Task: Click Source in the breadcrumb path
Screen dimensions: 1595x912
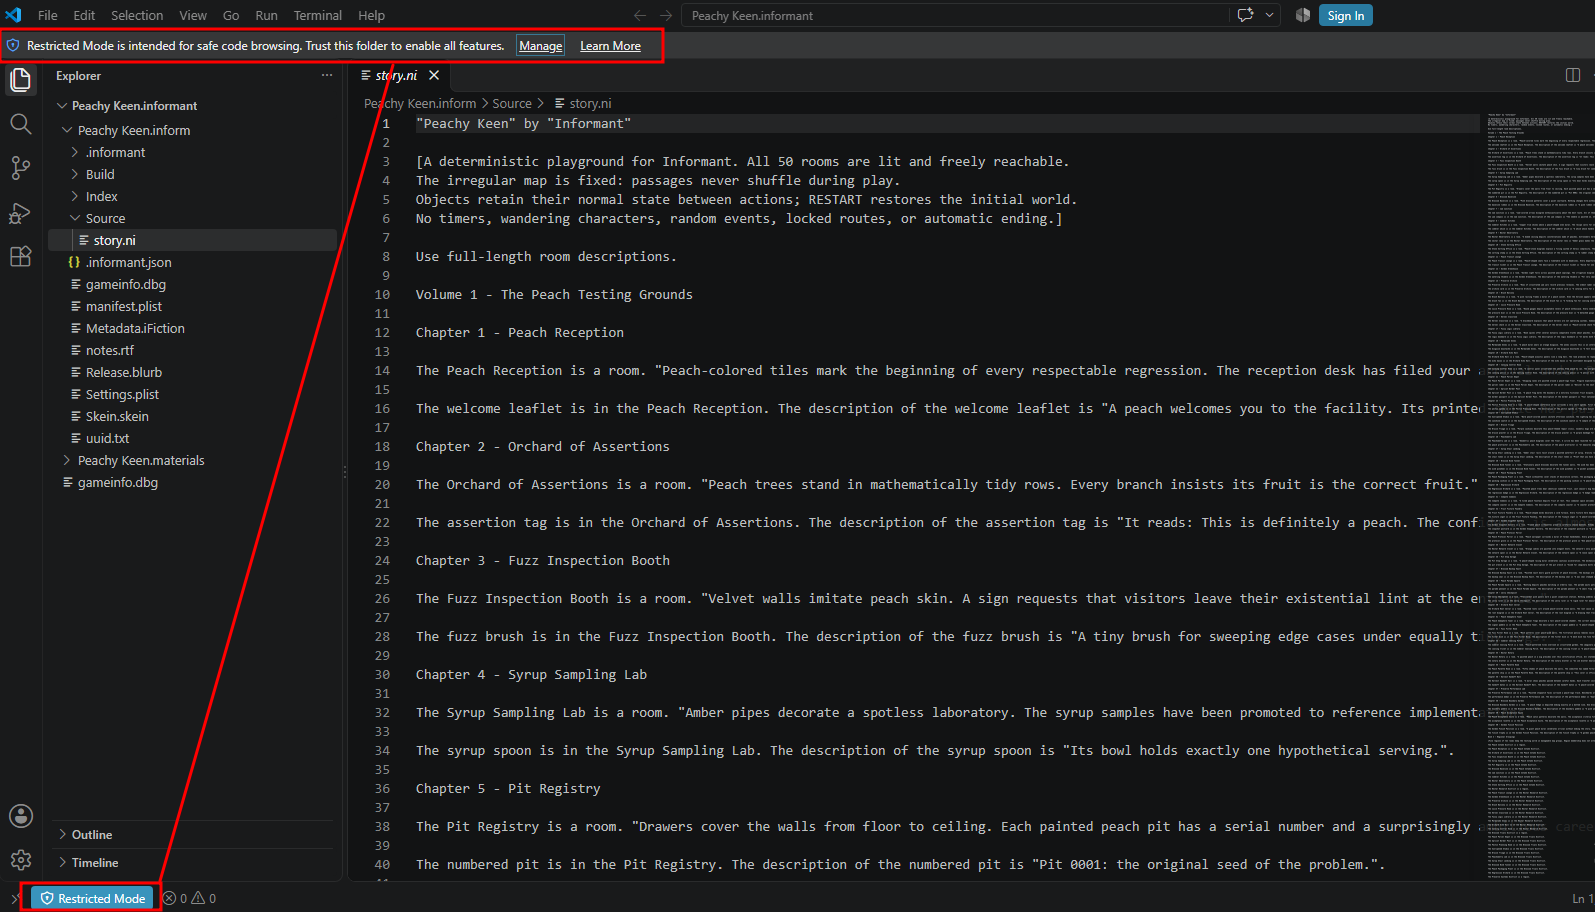Action: click(512, 103)
